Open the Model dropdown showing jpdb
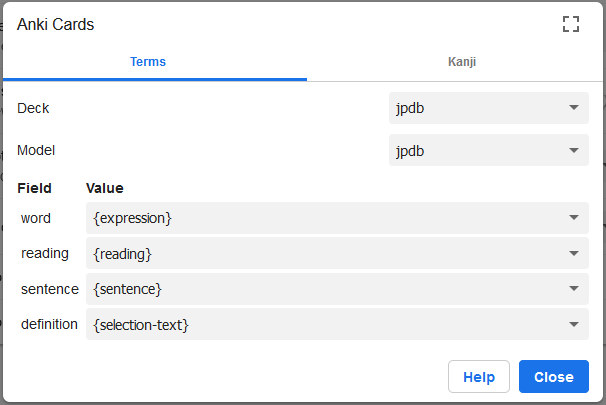 click(489, 150)
